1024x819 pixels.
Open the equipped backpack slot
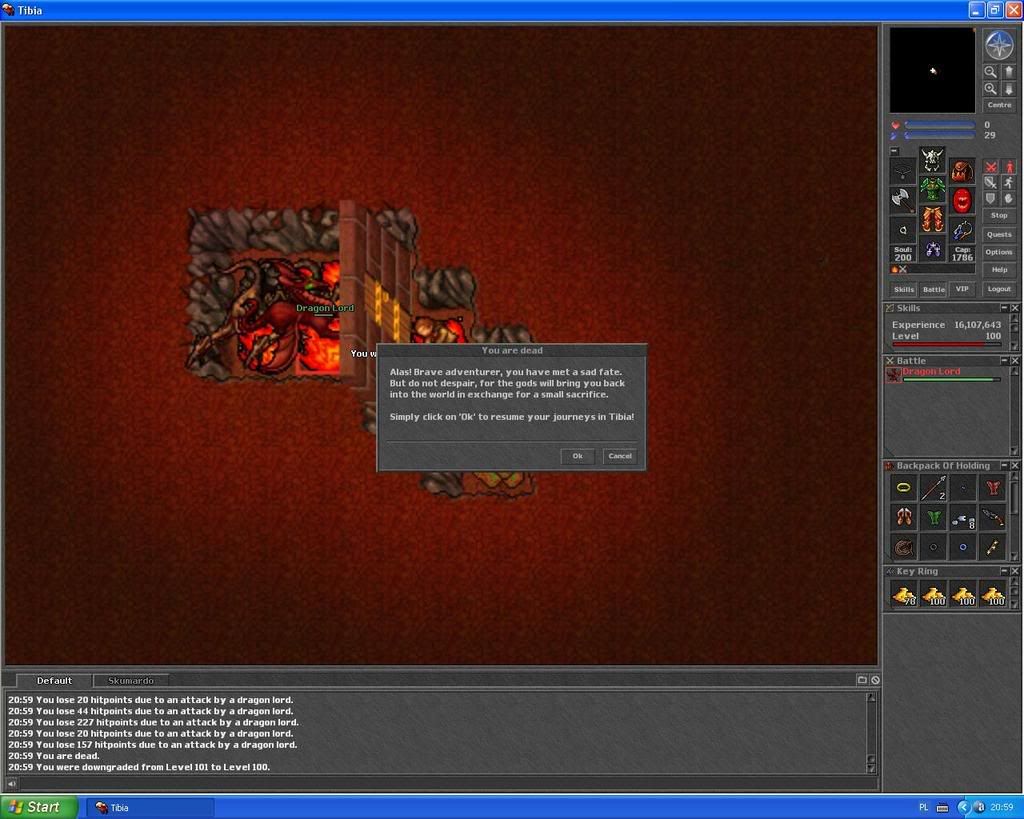[962, 171]
